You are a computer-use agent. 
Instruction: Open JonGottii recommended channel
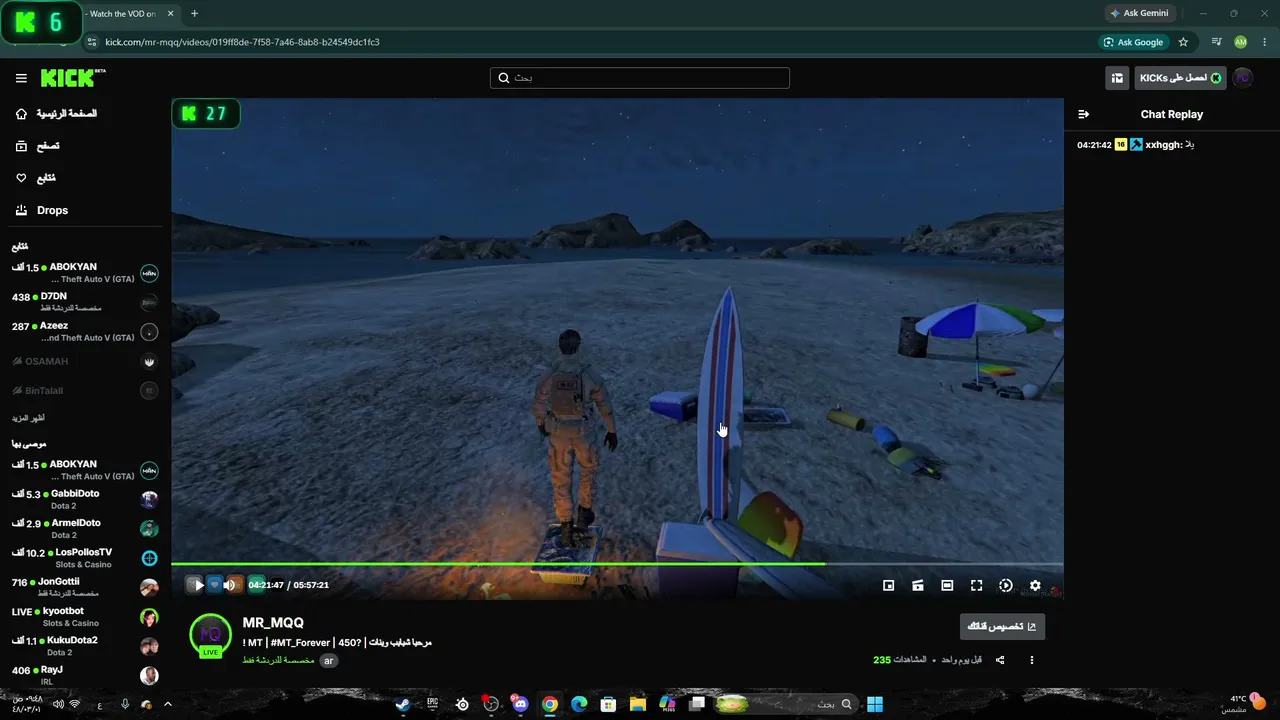tap(85, 588)
